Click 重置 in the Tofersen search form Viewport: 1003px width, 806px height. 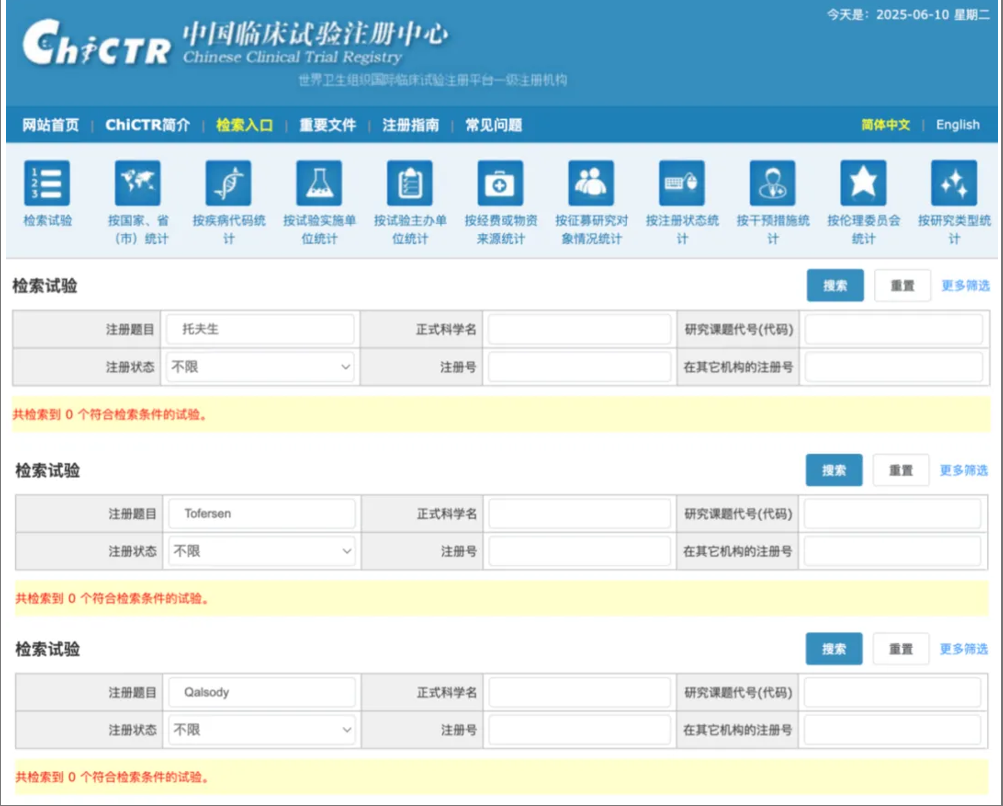pyautogui.click(x=901, y=470)
